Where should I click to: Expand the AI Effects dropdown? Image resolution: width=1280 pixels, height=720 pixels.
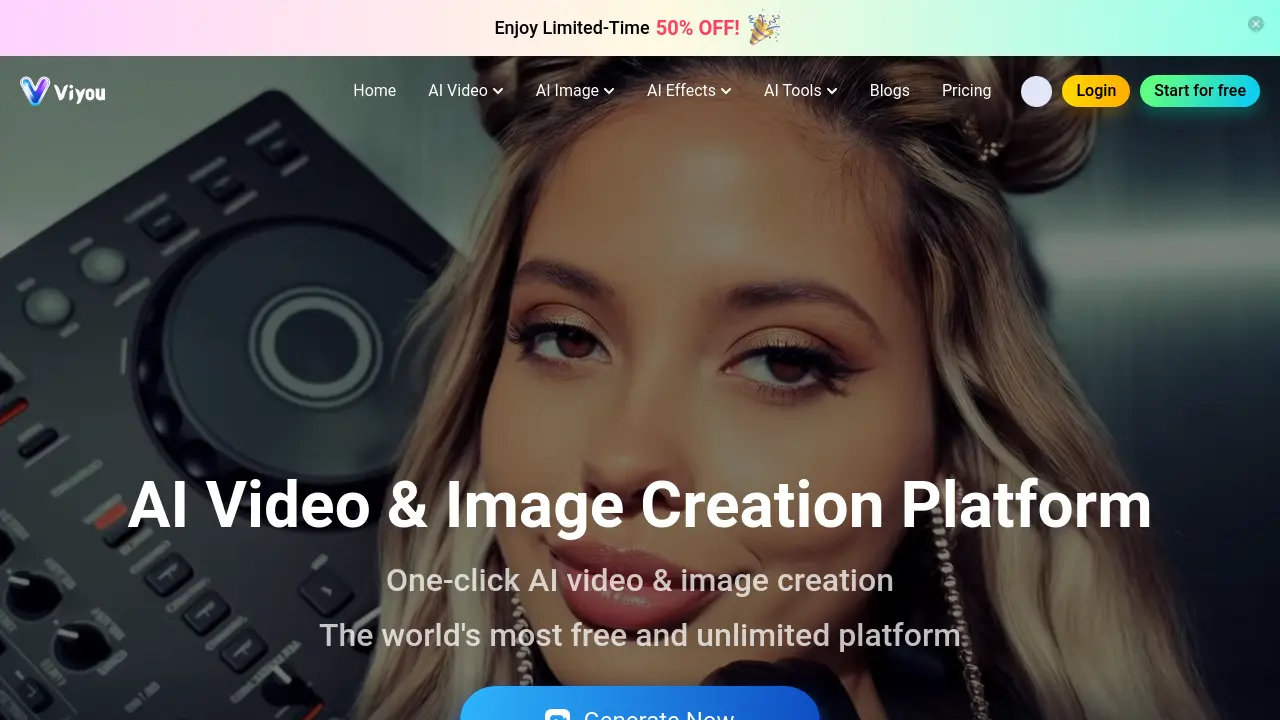pyautogui.click(x=689, y=91)
